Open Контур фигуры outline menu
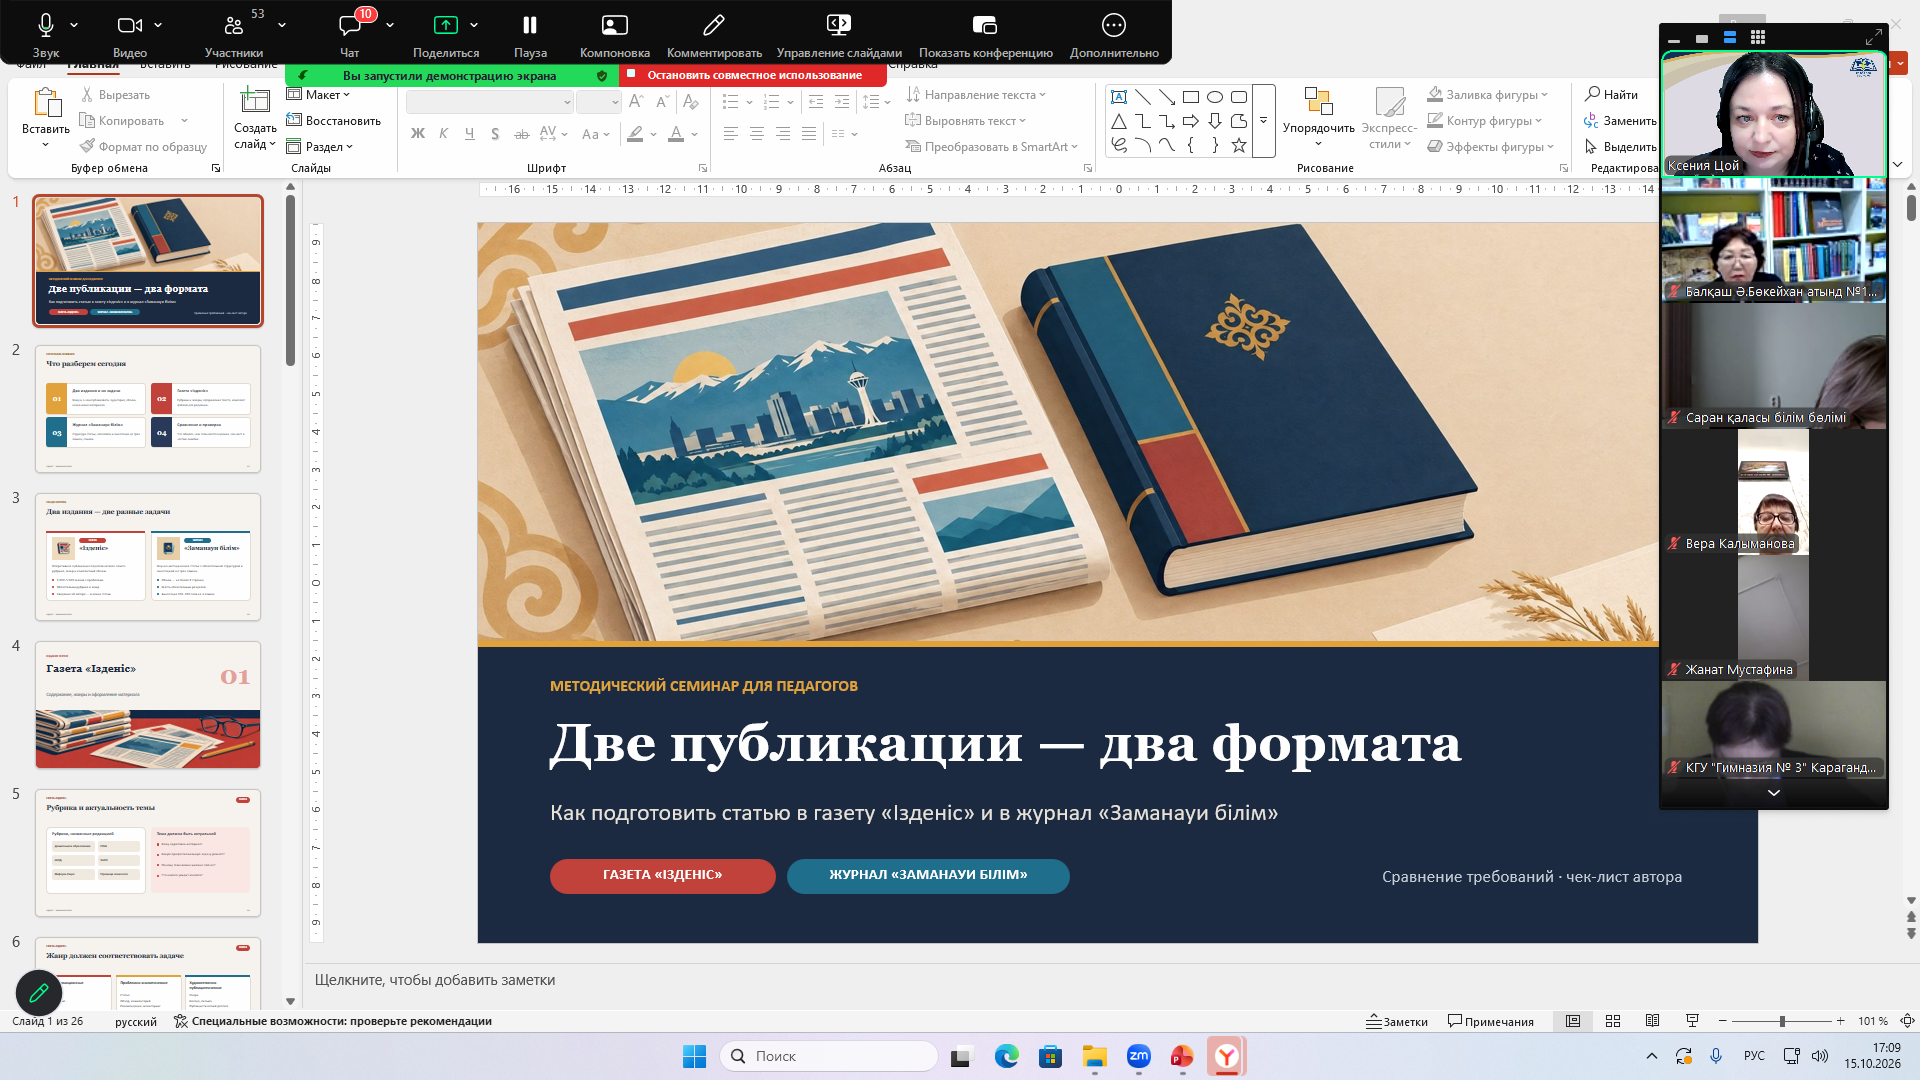 [x=1485, y=121]
